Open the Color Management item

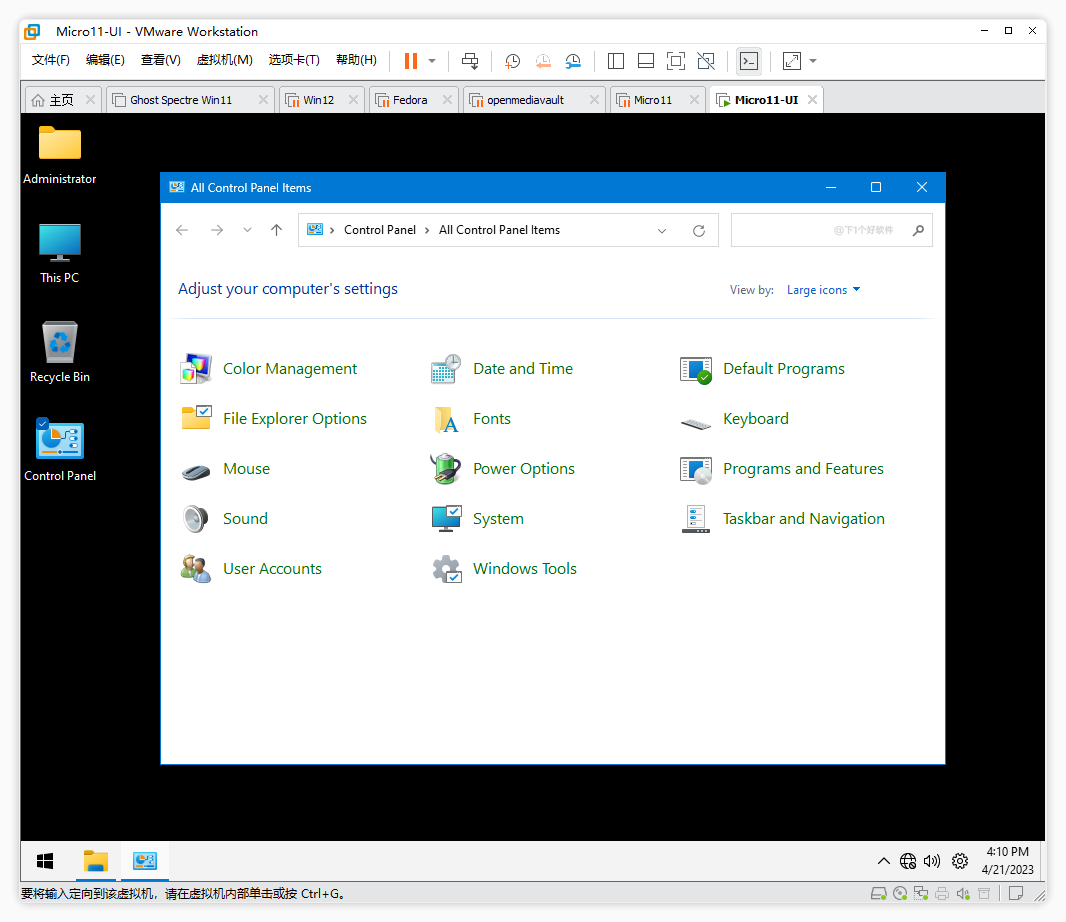(289, 369)
